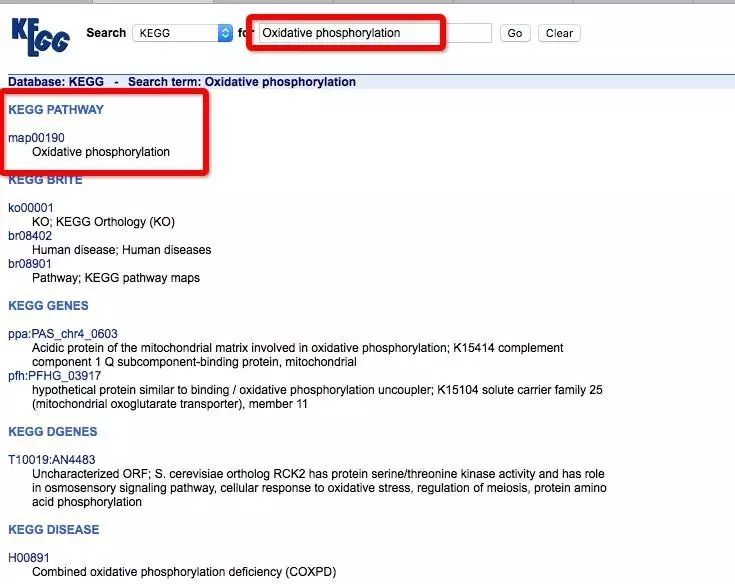The height and width of the screenshot is (584, 735).
Task: Click the KEGG DGENES heading
Action: tap(52, 432)
